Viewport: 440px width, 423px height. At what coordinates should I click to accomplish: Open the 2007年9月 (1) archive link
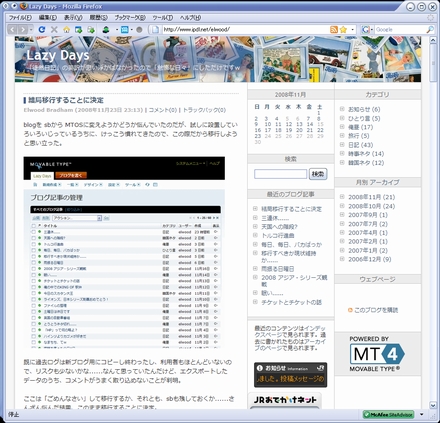point(368,215)
